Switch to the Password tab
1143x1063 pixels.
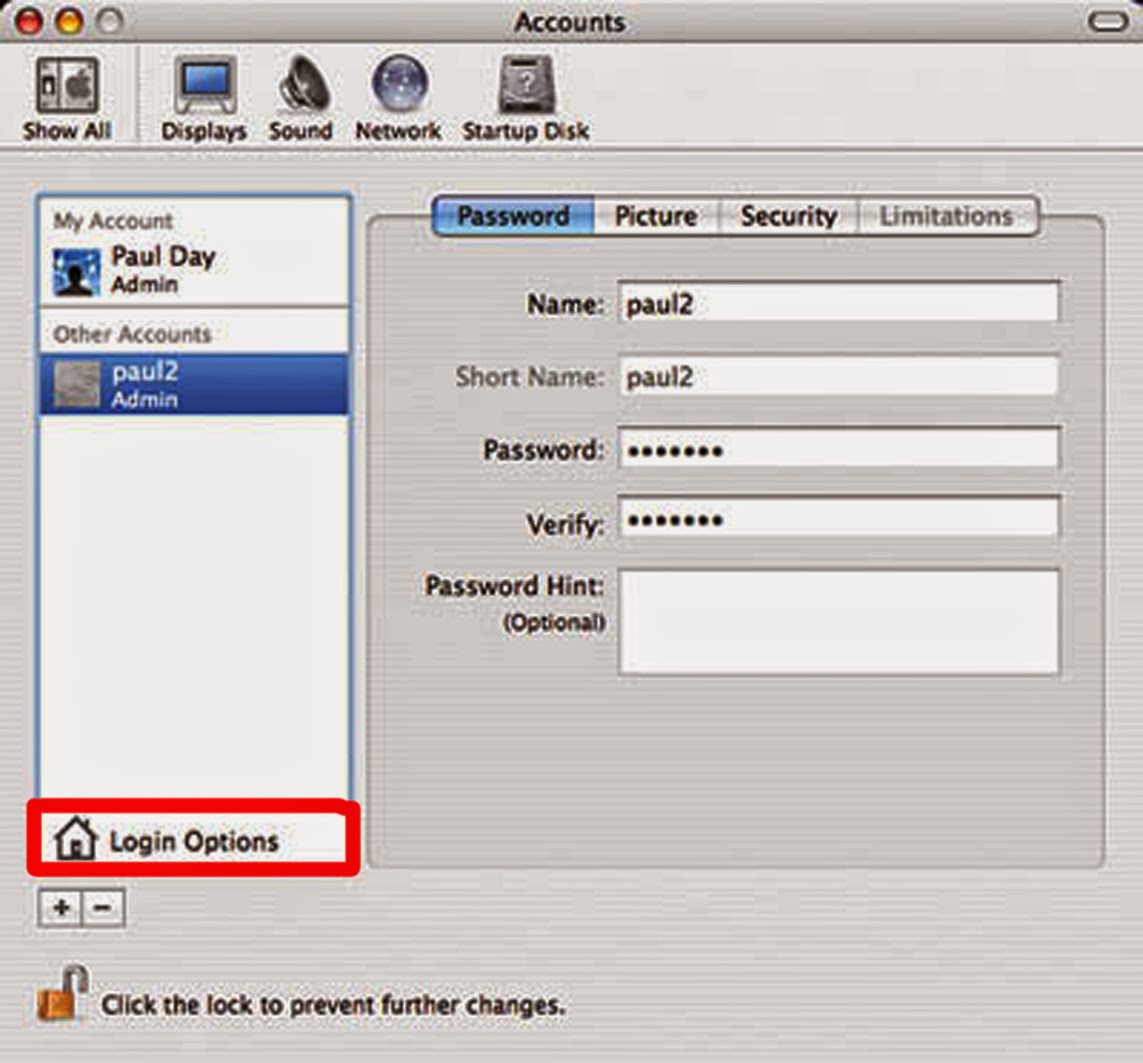tap(512, 216)
